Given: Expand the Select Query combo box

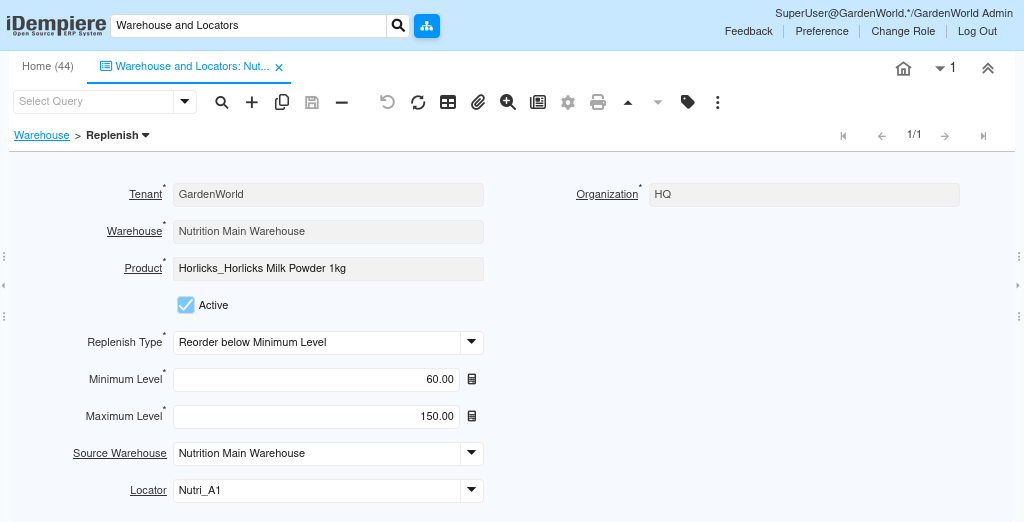Looking at the screenshot, I should pyautogui.click(x=185, y=101).
